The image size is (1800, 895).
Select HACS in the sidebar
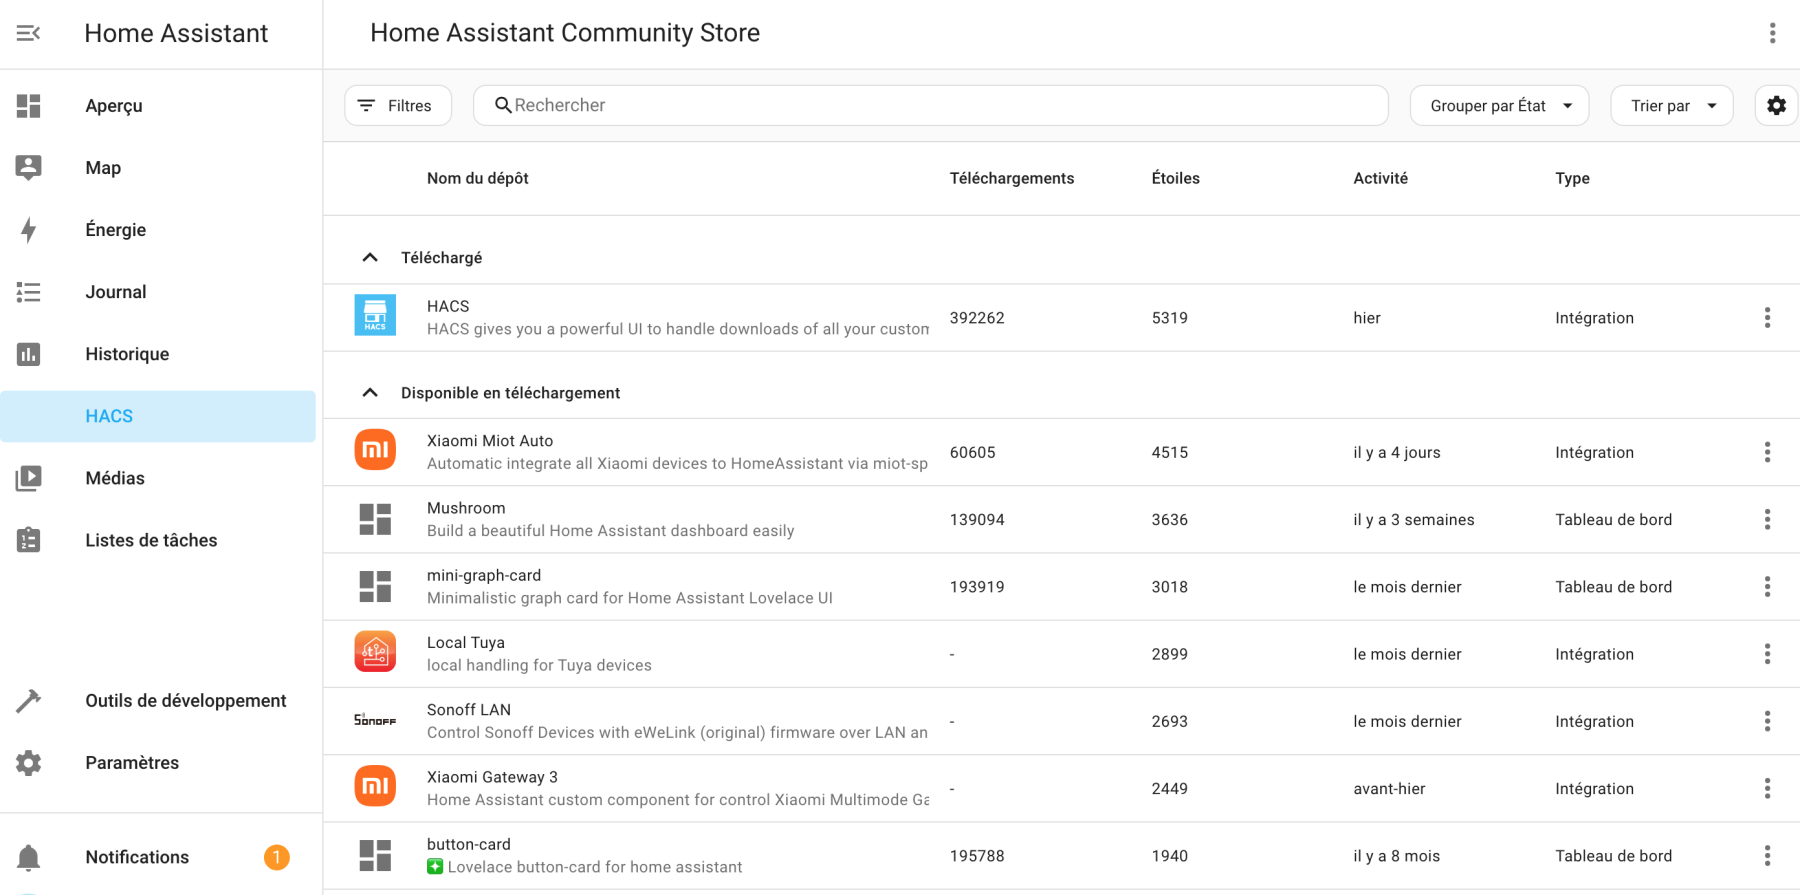158,416
